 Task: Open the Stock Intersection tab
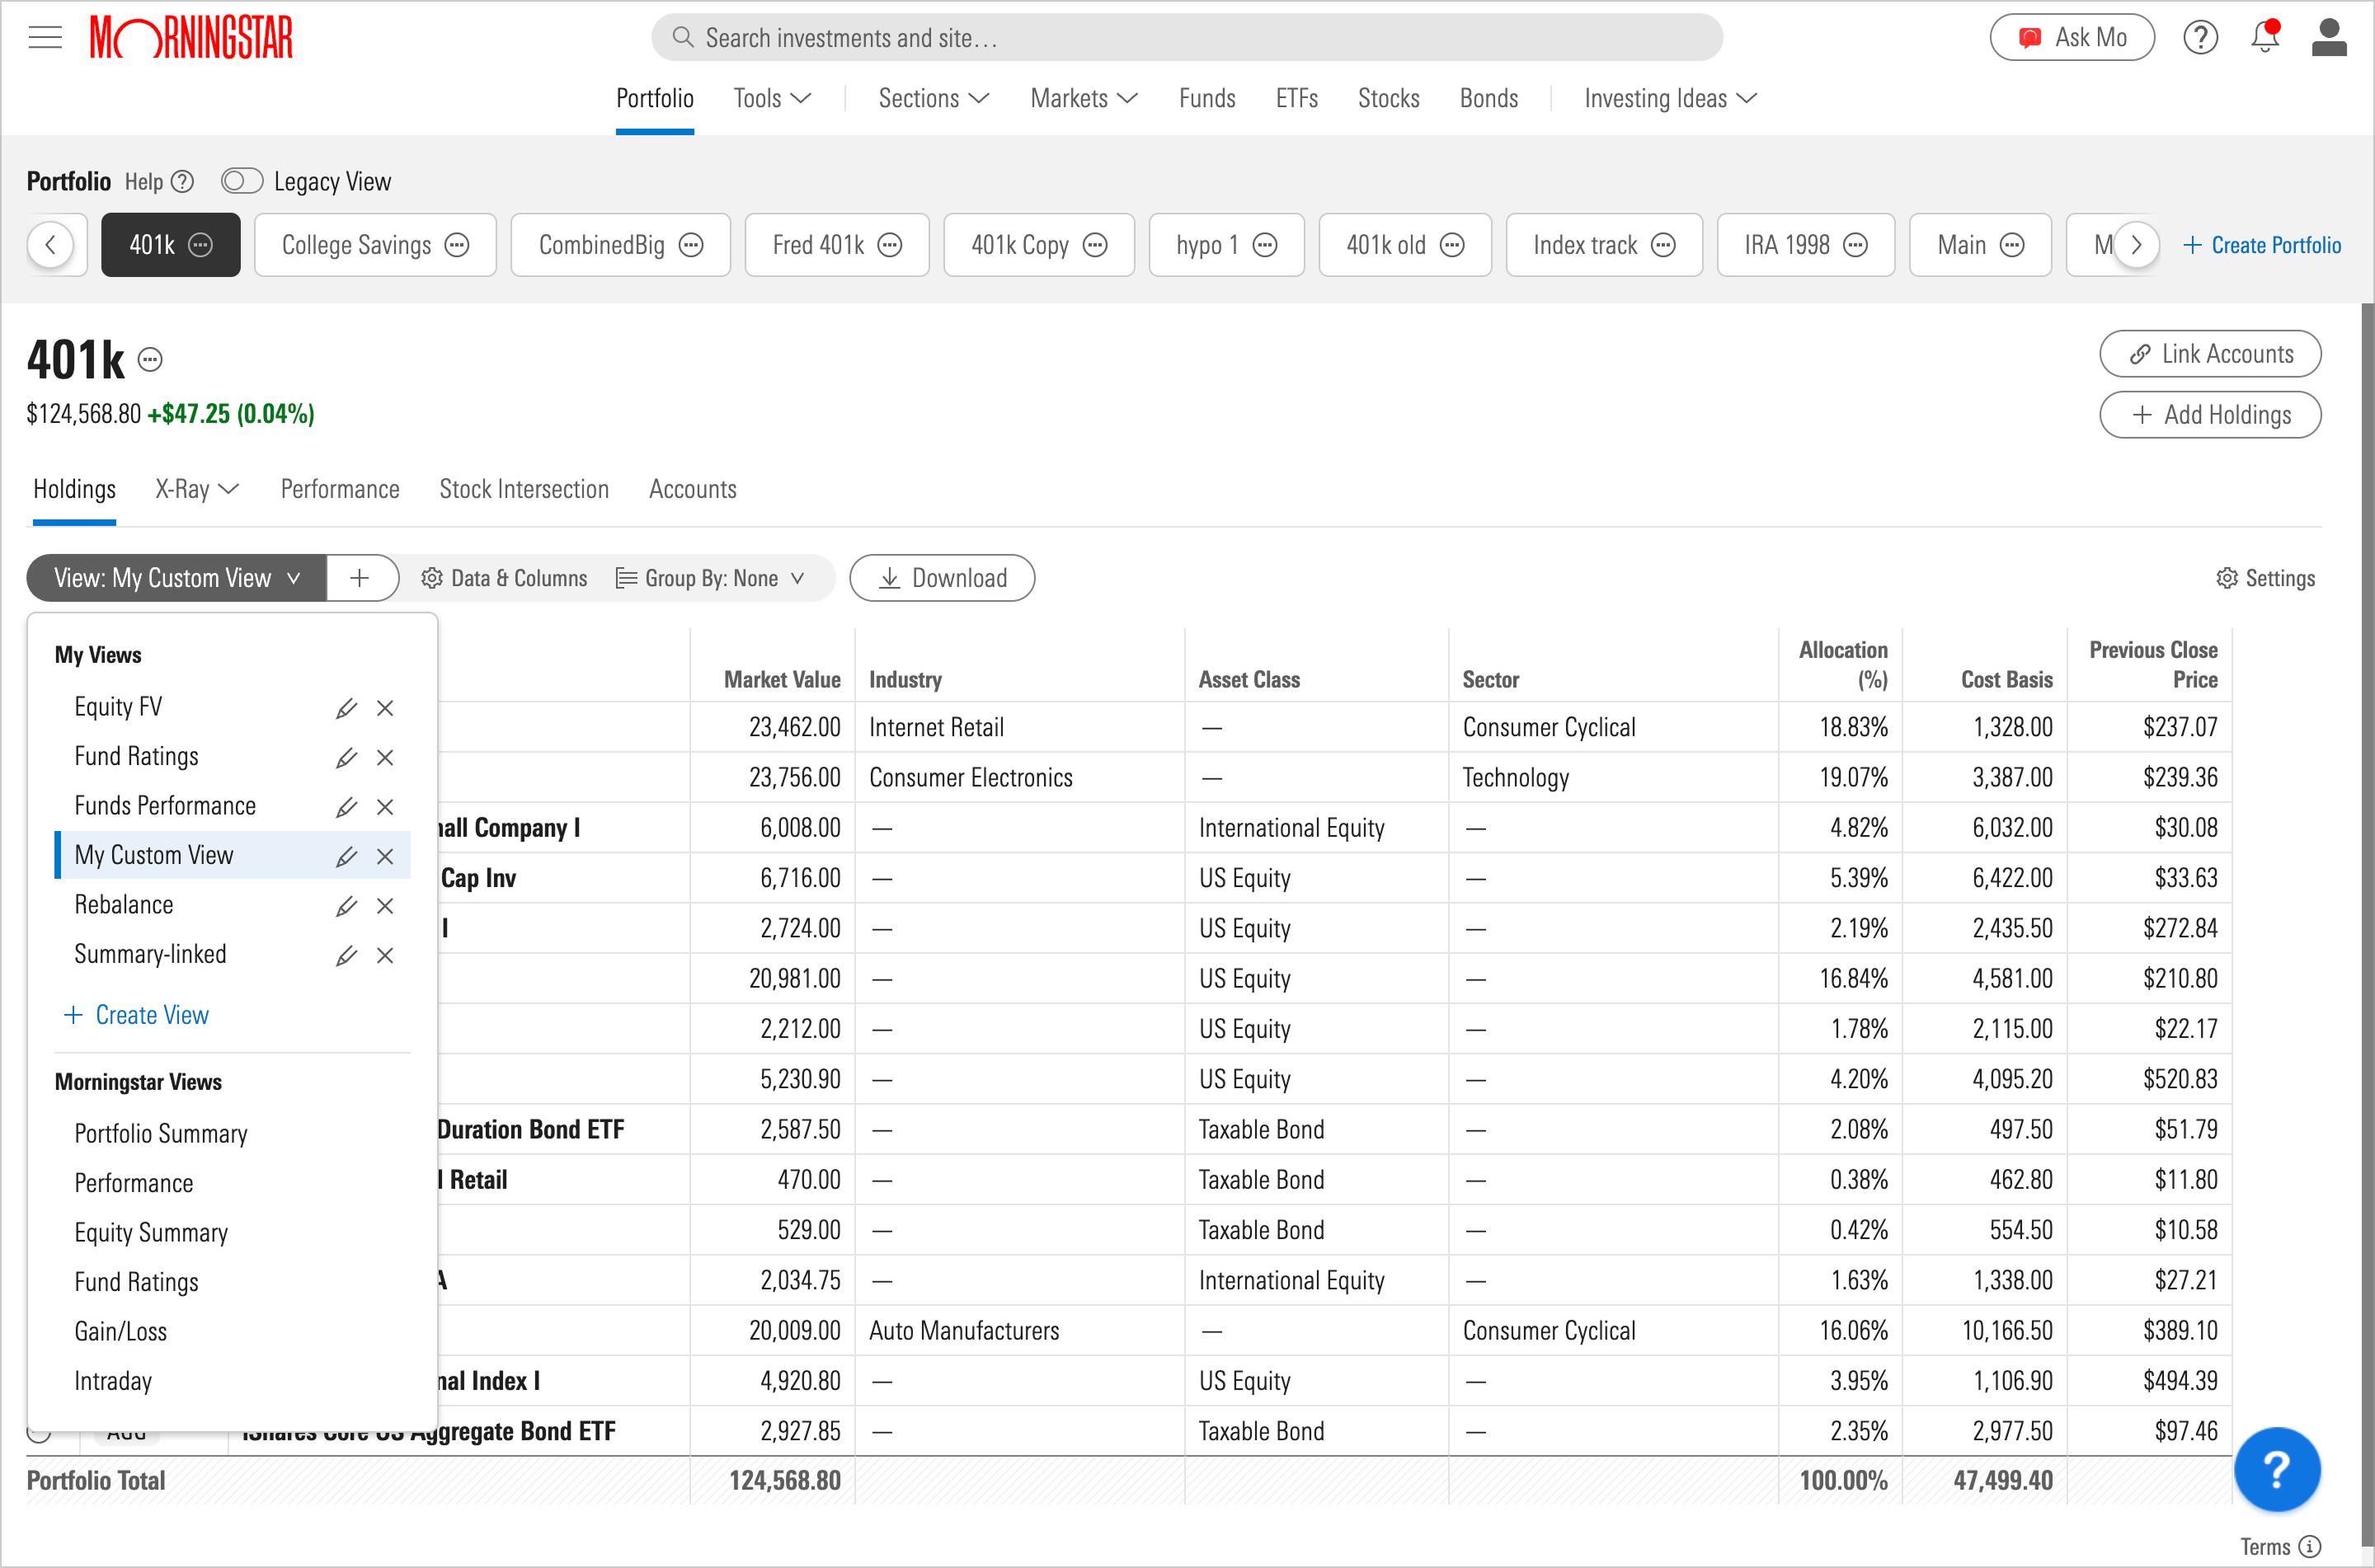point(524,489)
